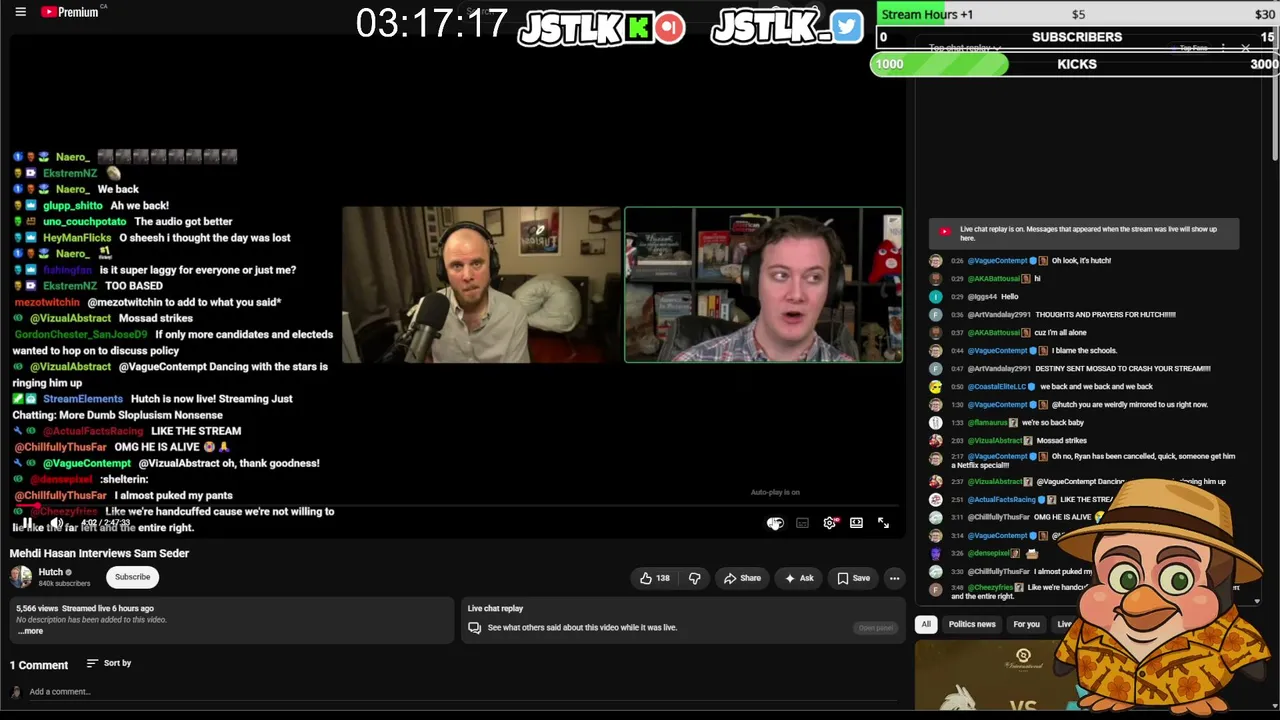Share the video
Viewport: 1280px width, 720px height.
(742, 578)
